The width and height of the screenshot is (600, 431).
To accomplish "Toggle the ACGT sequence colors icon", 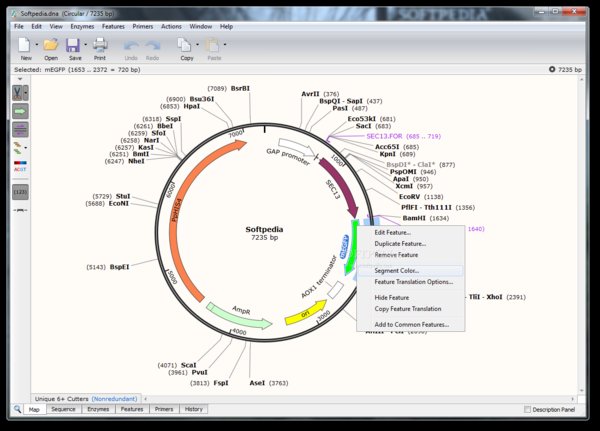I will (20, 168).
